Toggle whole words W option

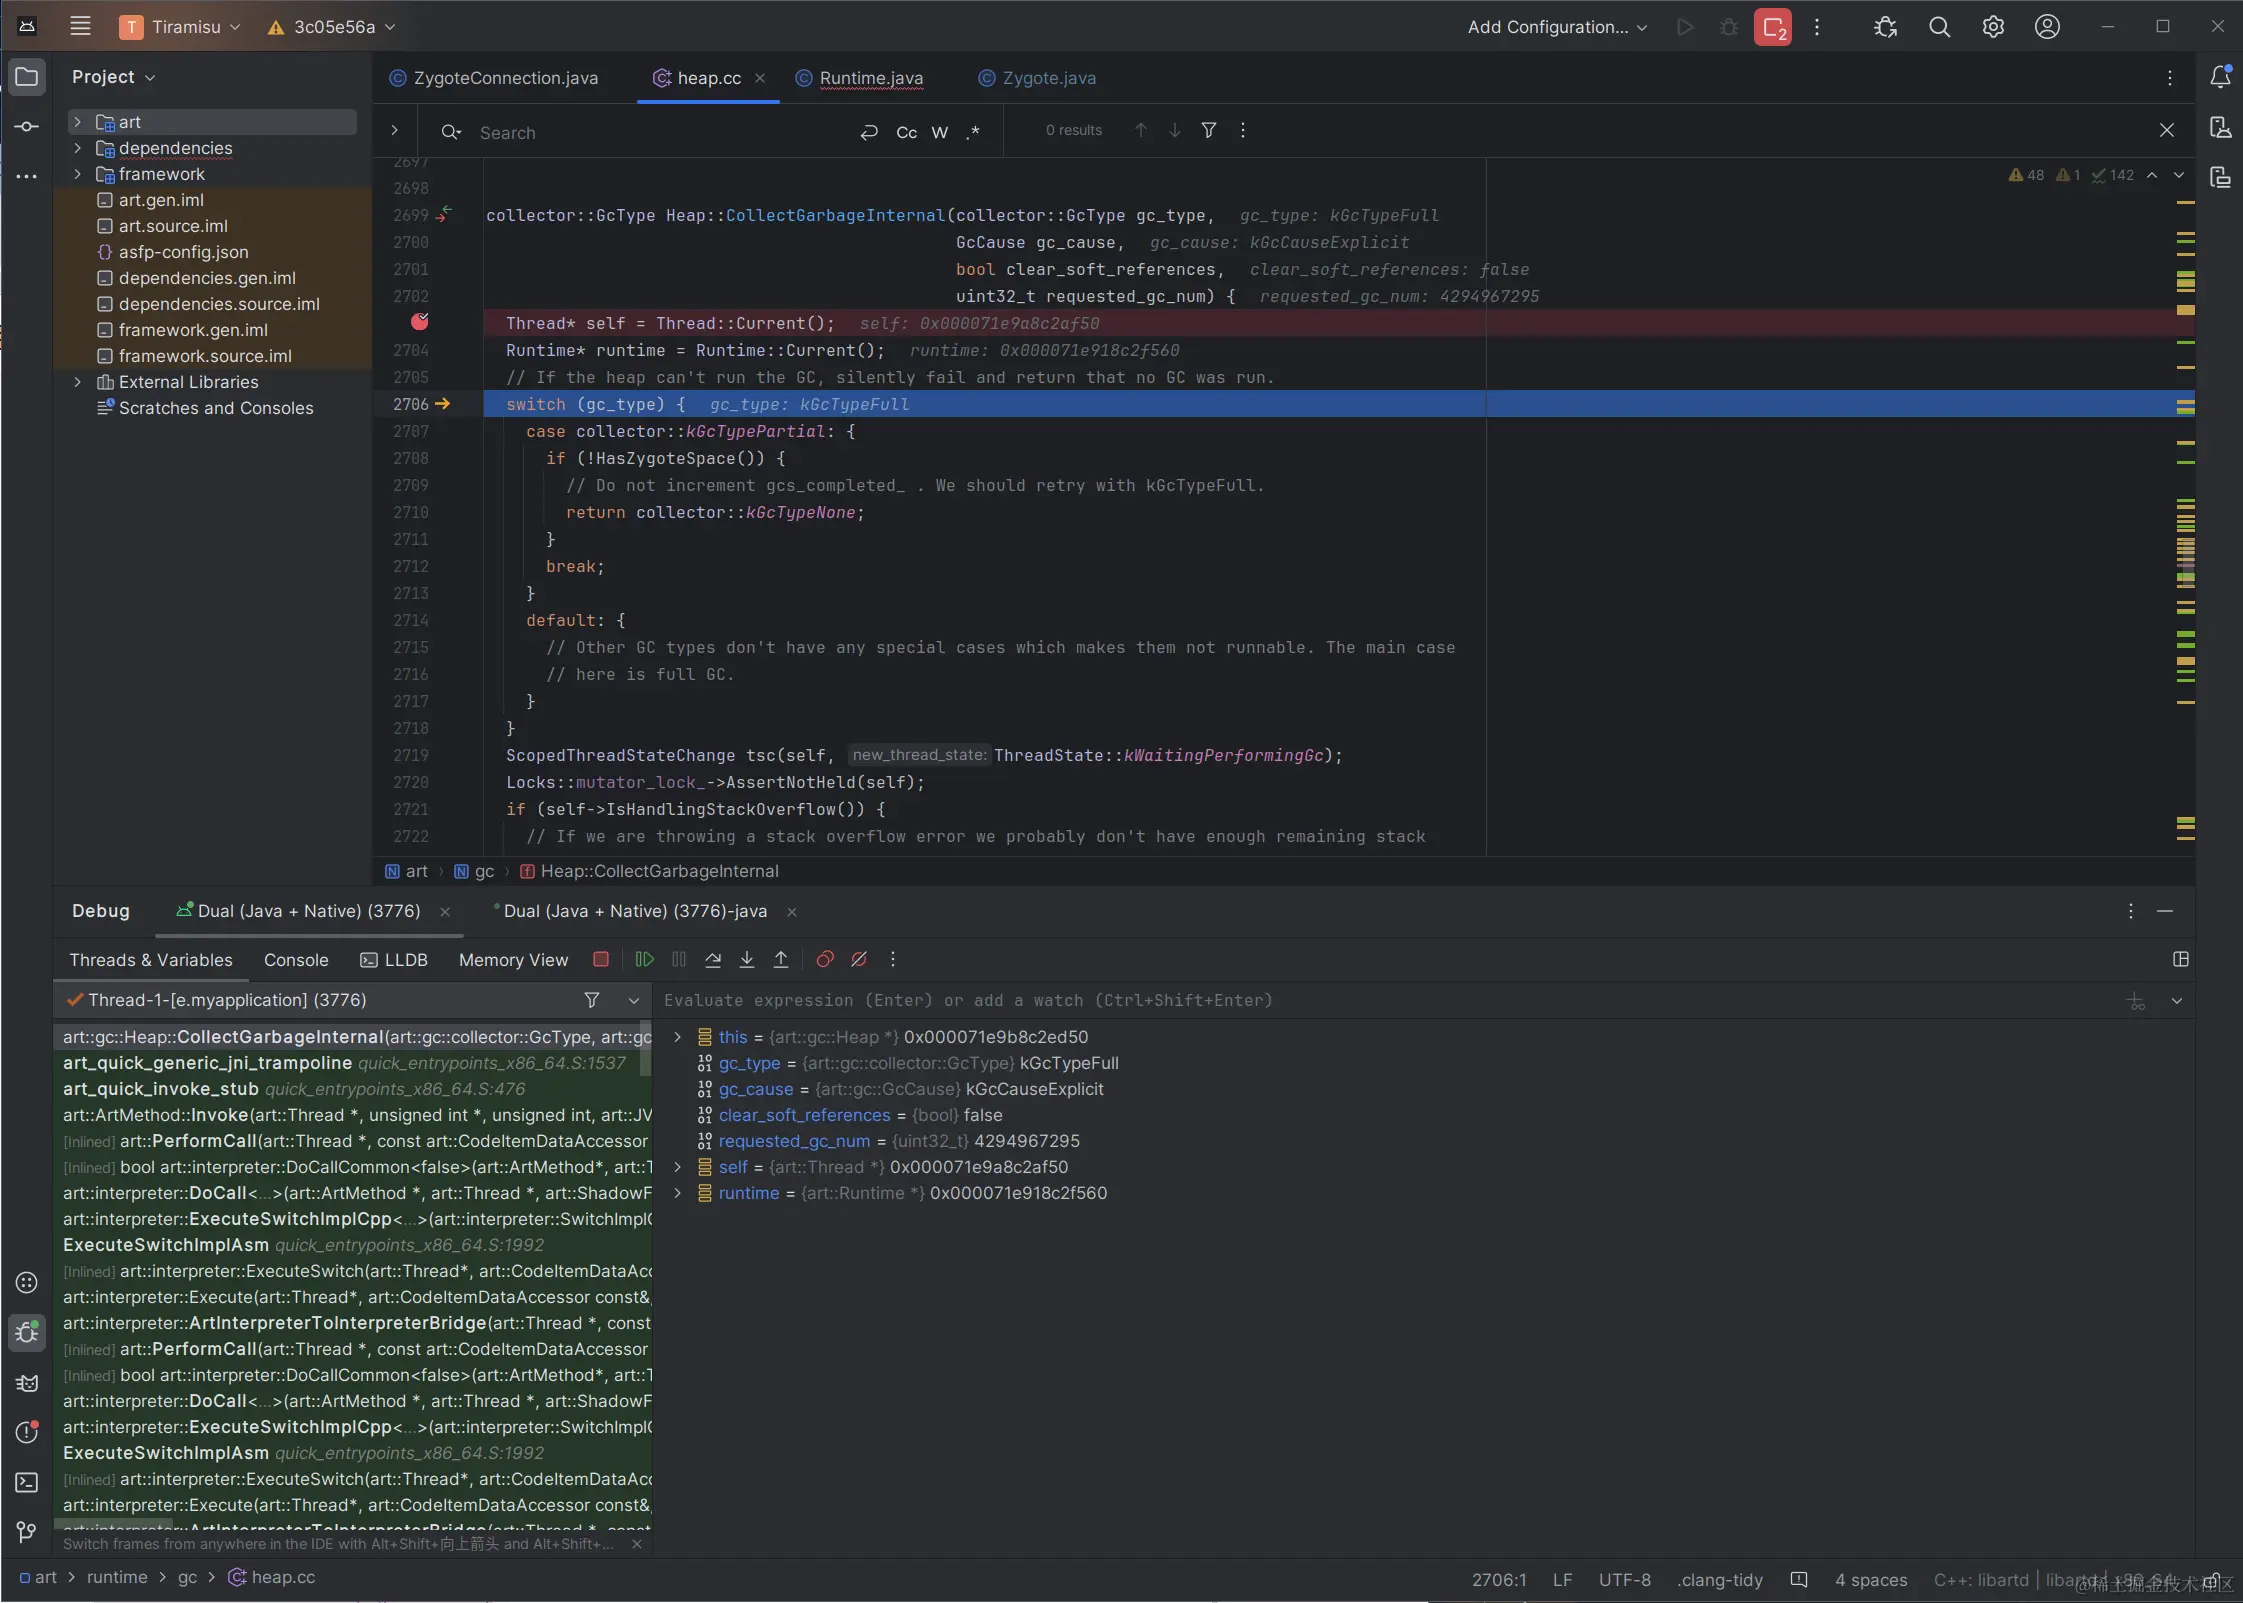[x=940, y=132]
